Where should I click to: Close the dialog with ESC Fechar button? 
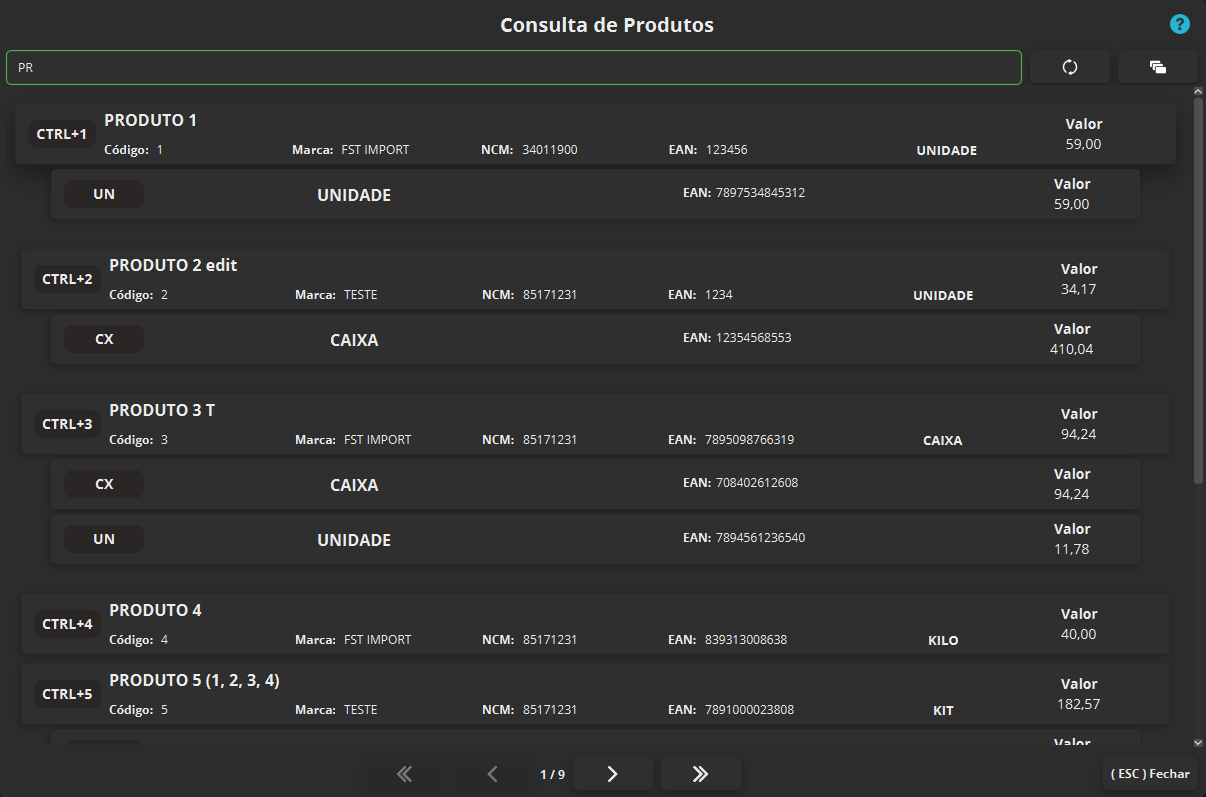[1150, 774]
